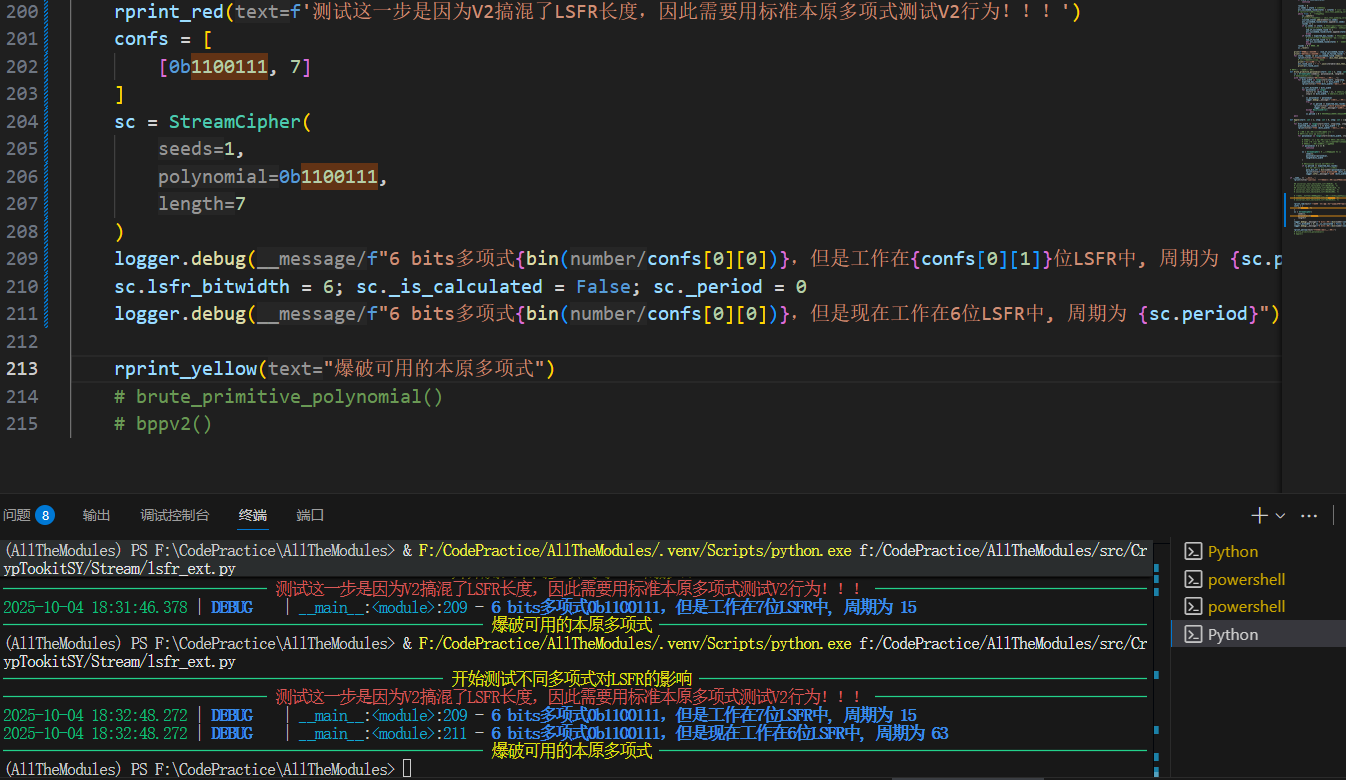Switch to the 问题 panel tab
Screen dimensions: 1346x780
point(17,515)
